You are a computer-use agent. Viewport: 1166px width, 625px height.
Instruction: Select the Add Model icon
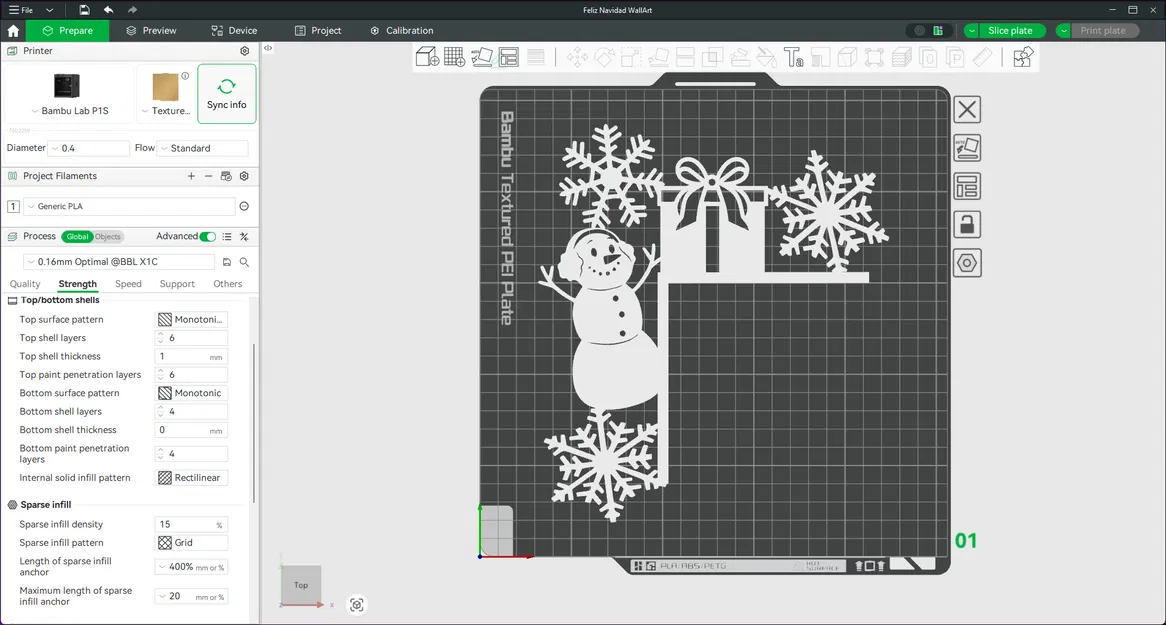427,57
